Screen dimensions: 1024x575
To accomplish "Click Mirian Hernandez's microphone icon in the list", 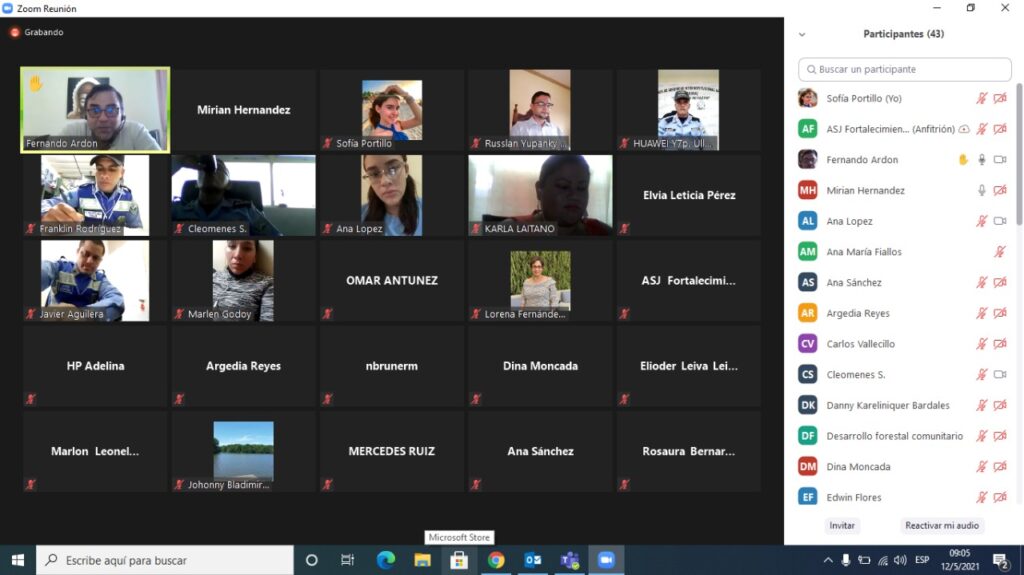I will click(982, 190).
